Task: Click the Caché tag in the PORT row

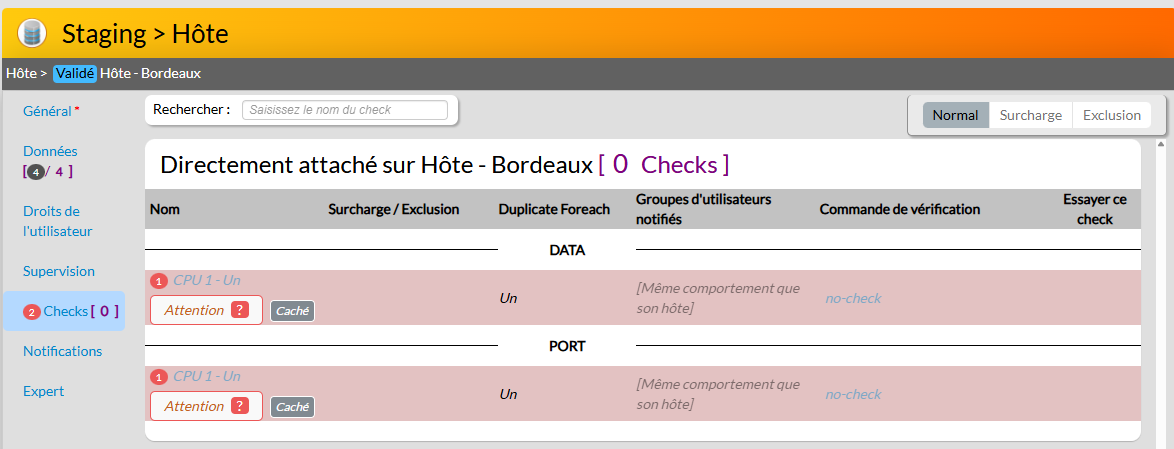Action: [x=292, y=407]
